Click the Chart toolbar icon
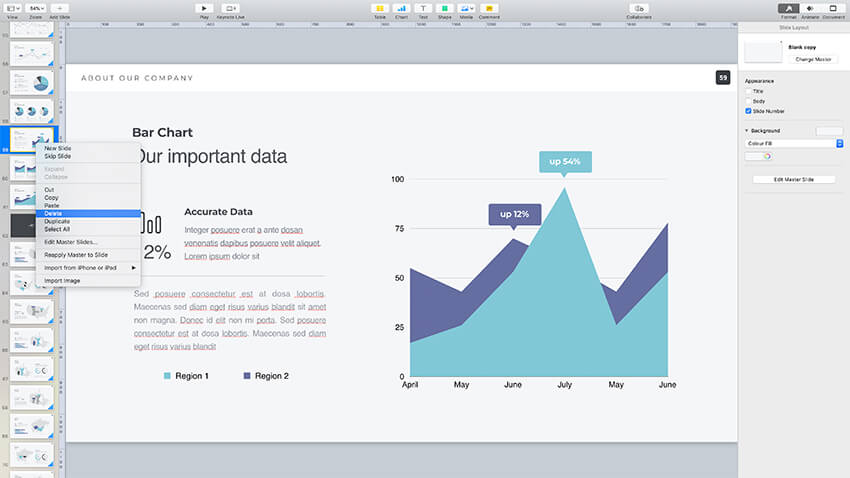Image resolution: width=850 pixels, height=478 pixels. (x=401, y=8)
